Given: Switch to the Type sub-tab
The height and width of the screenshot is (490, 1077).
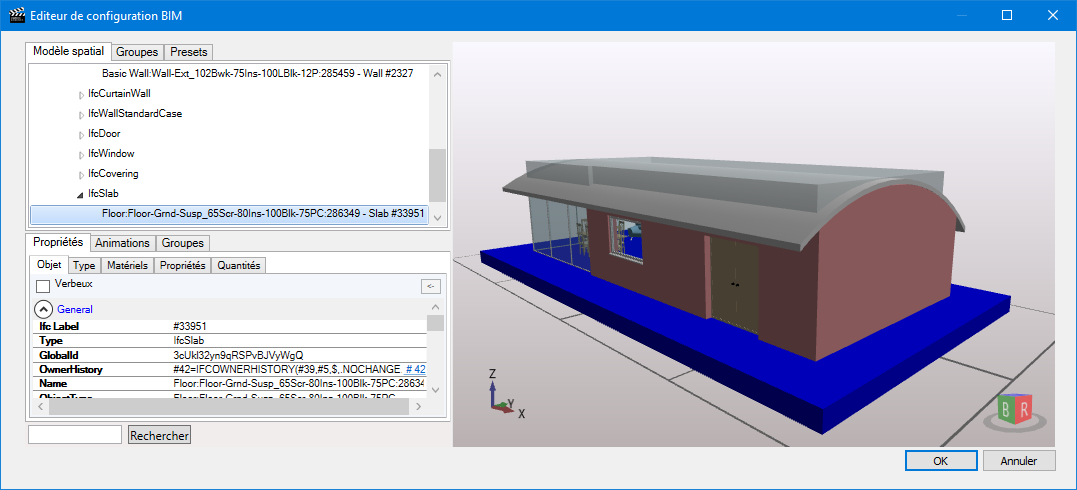Looking at the screenshot, I should pos(84,265).
